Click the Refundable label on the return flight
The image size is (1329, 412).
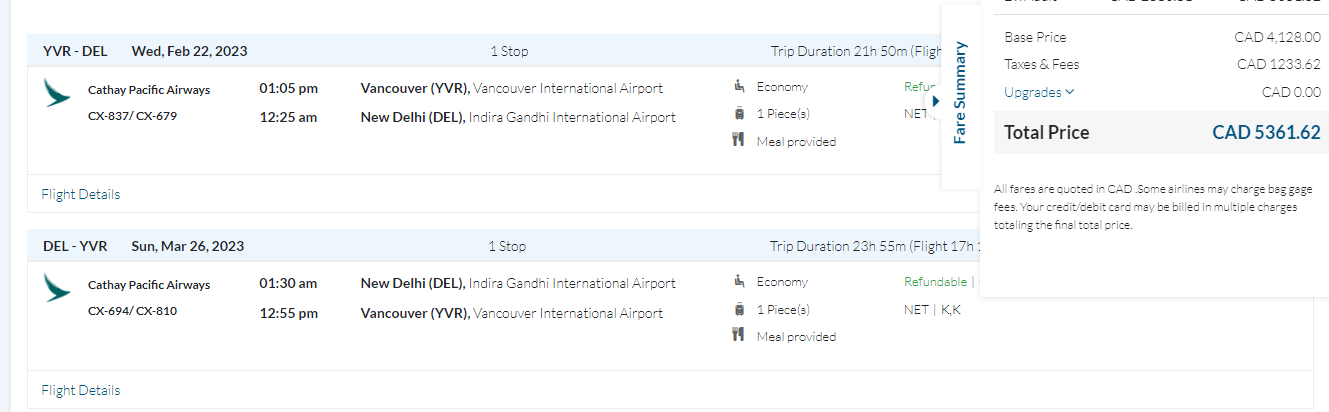(x=935, y=282)
